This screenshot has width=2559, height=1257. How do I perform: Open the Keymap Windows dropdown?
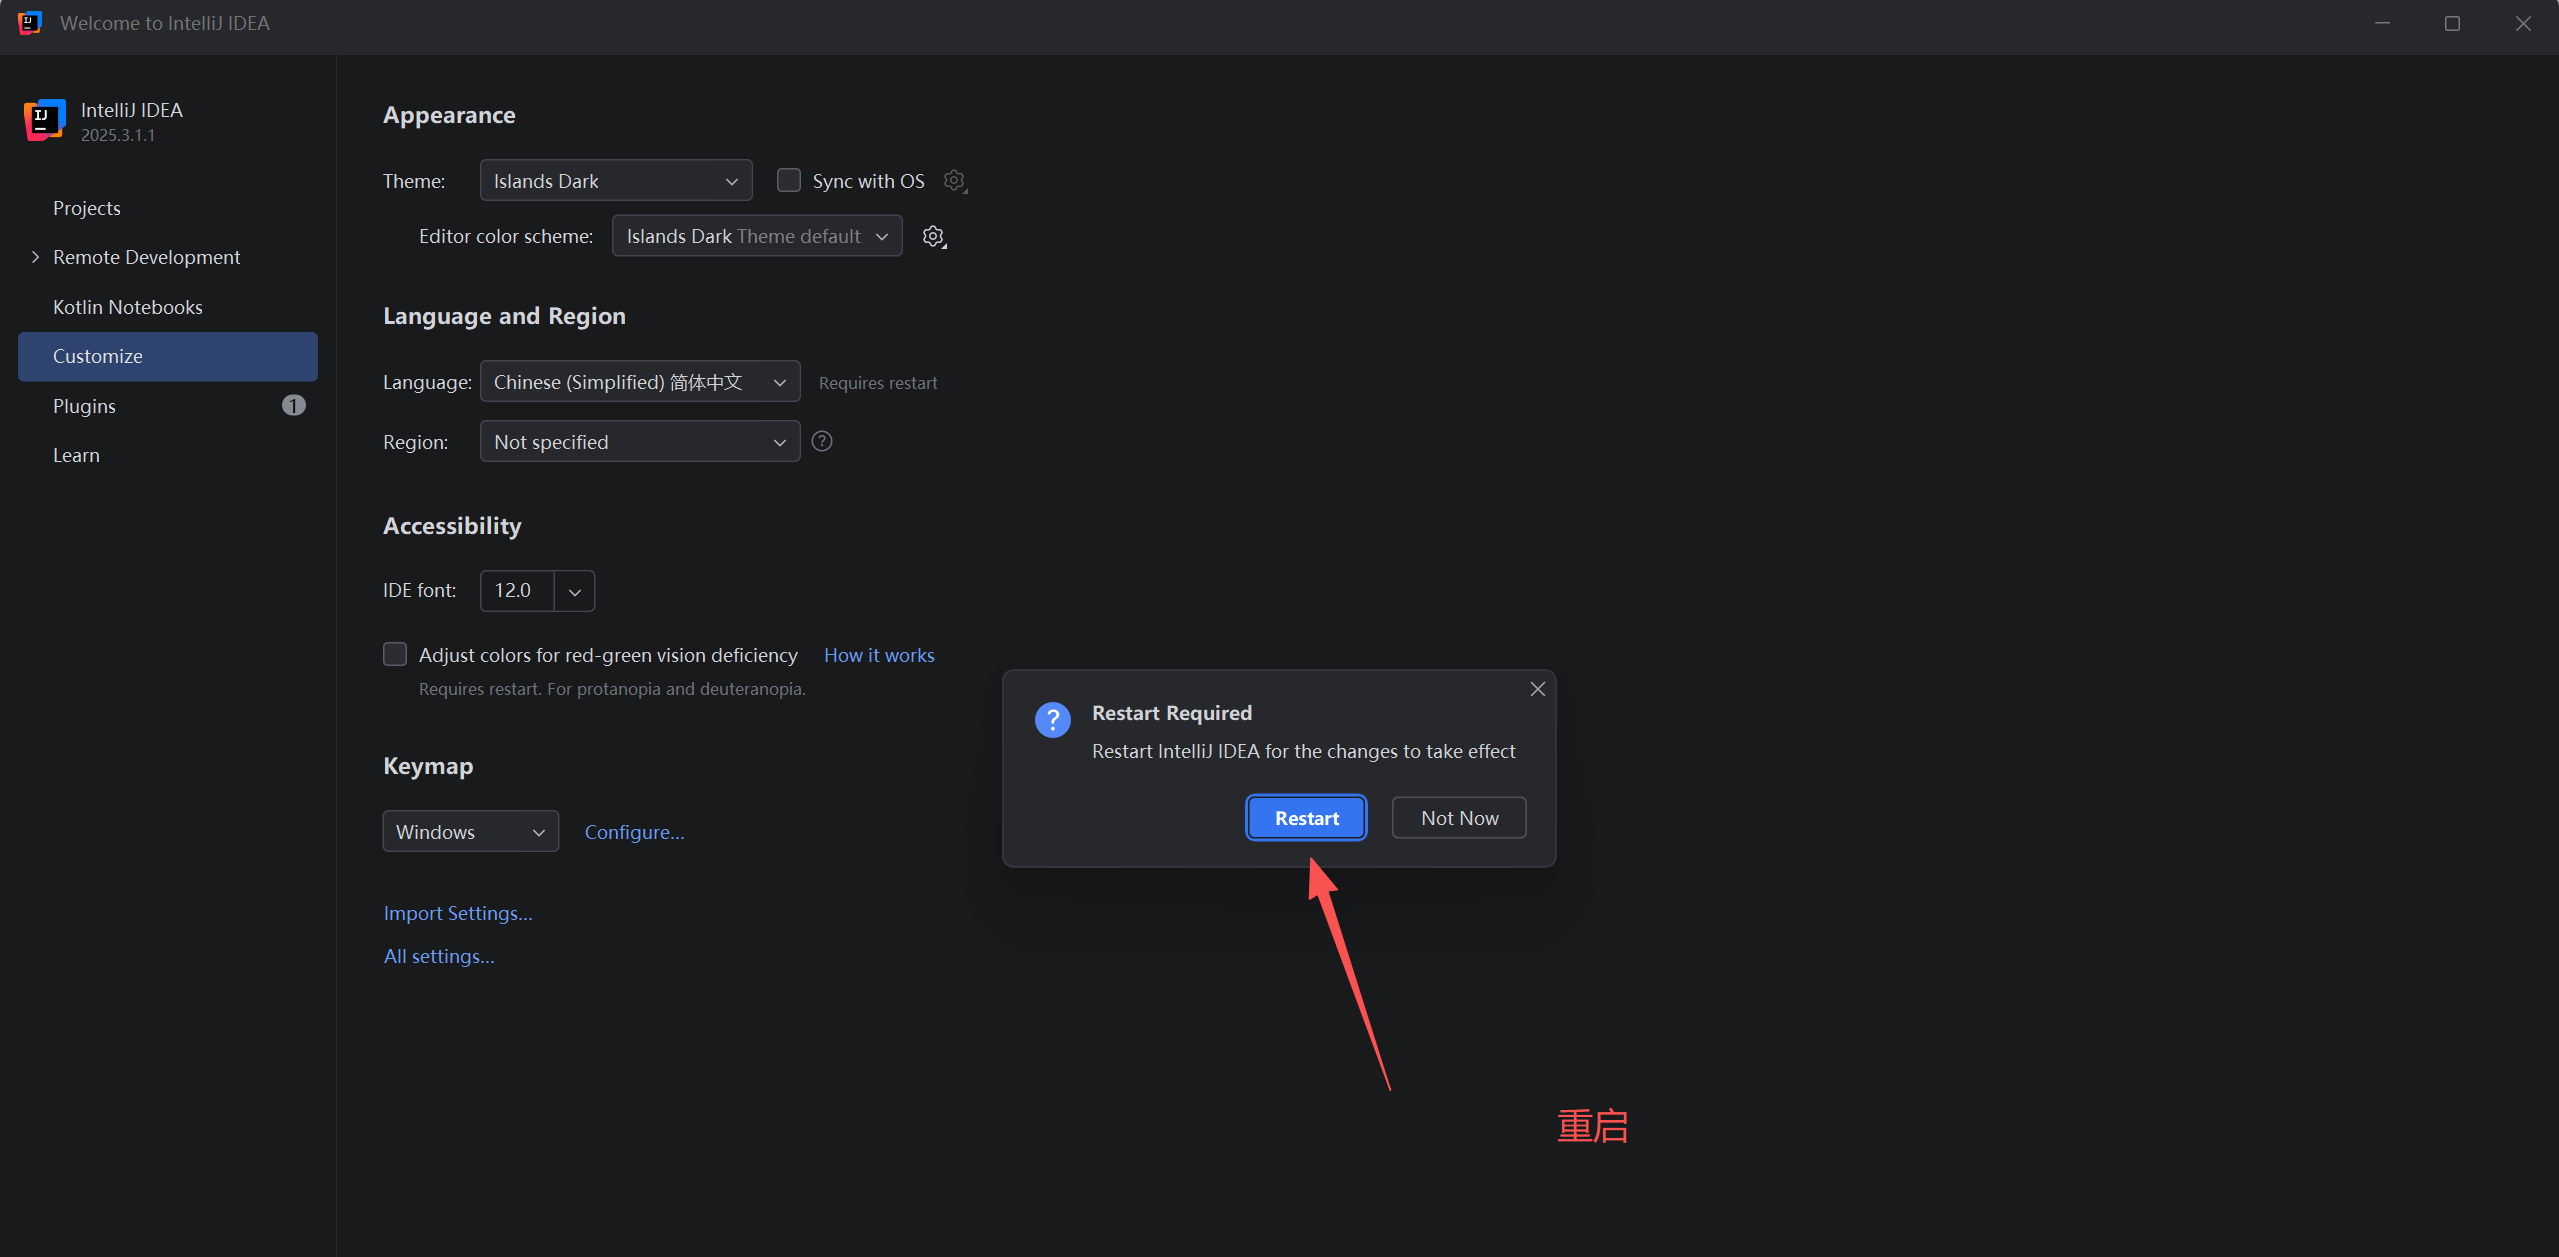pos(470,831)
